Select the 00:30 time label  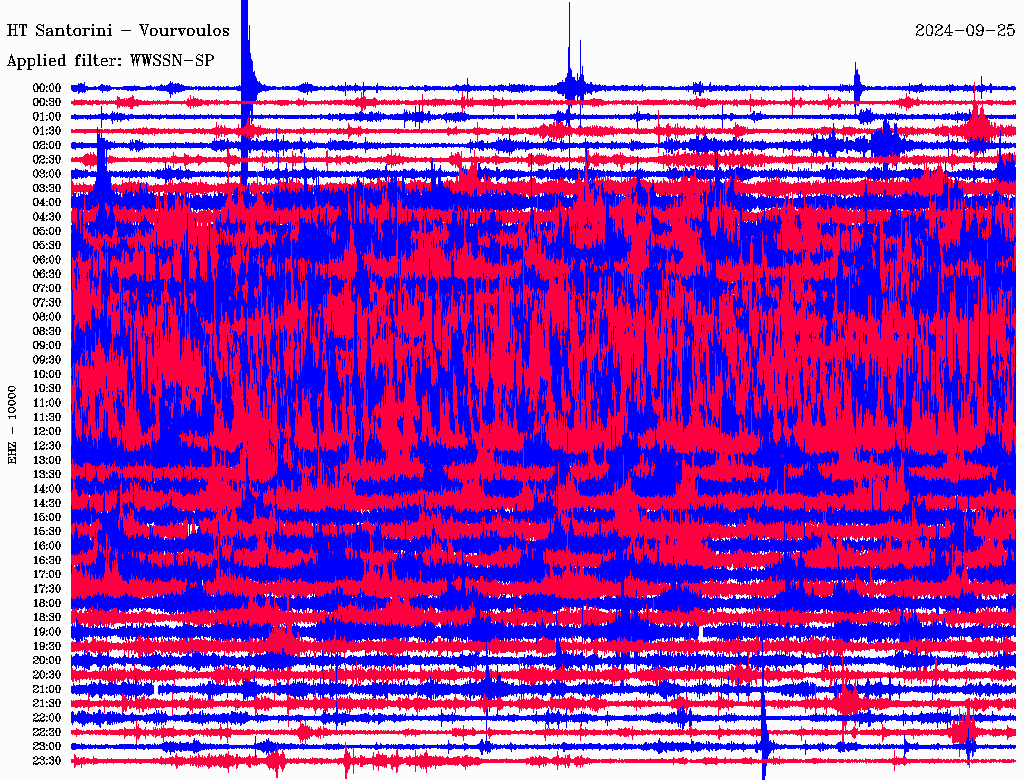click(47, 102)
